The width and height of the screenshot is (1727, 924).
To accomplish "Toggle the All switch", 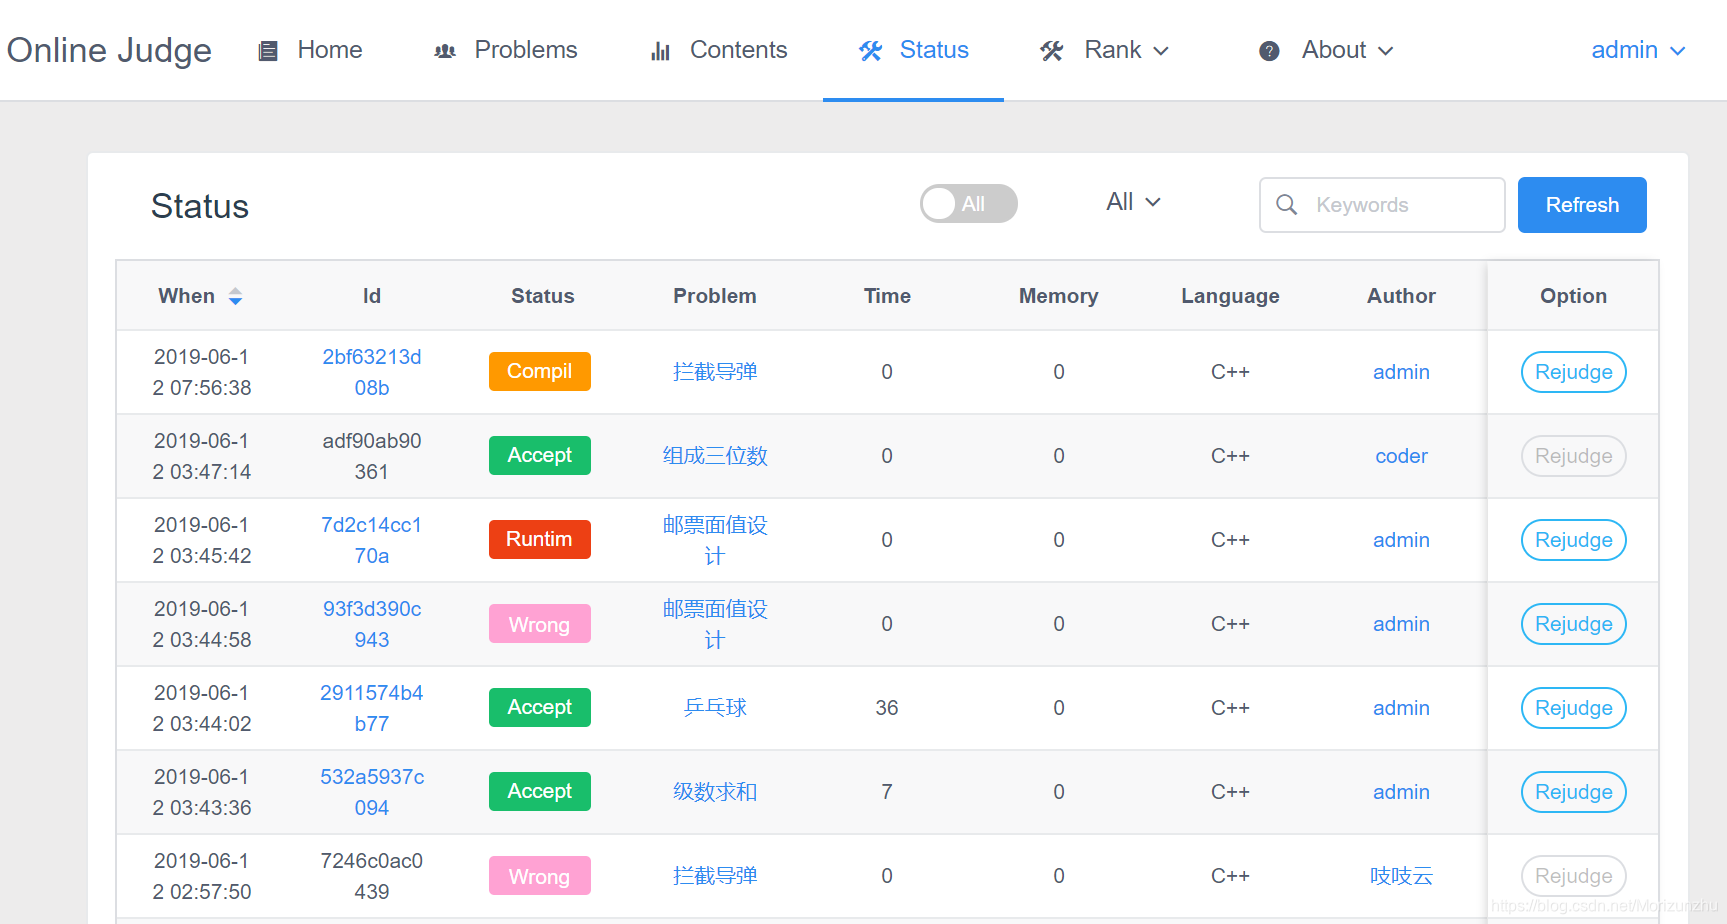I will [969, 204].
